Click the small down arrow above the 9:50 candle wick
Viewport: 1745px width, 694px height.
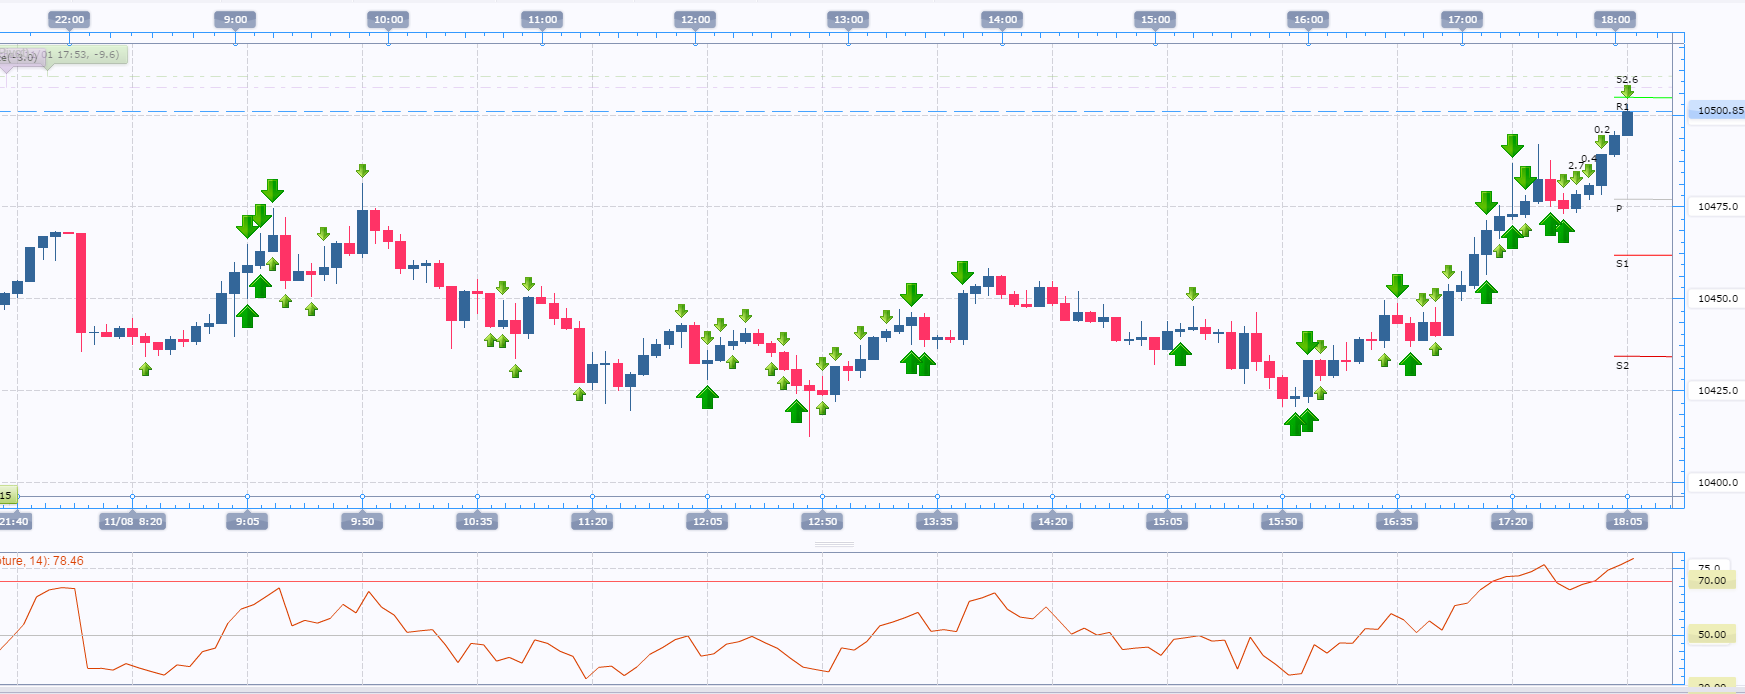(362, 171)
